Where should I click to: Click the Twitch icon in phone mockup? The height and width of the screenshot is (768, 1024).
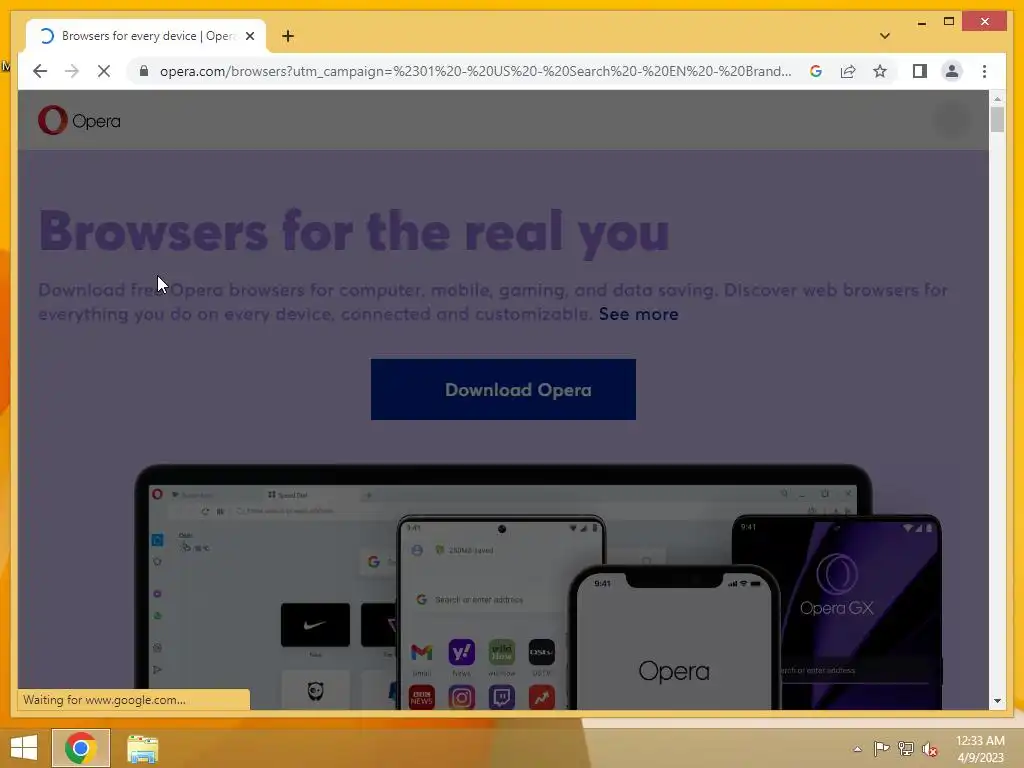[x=502, y=697]
